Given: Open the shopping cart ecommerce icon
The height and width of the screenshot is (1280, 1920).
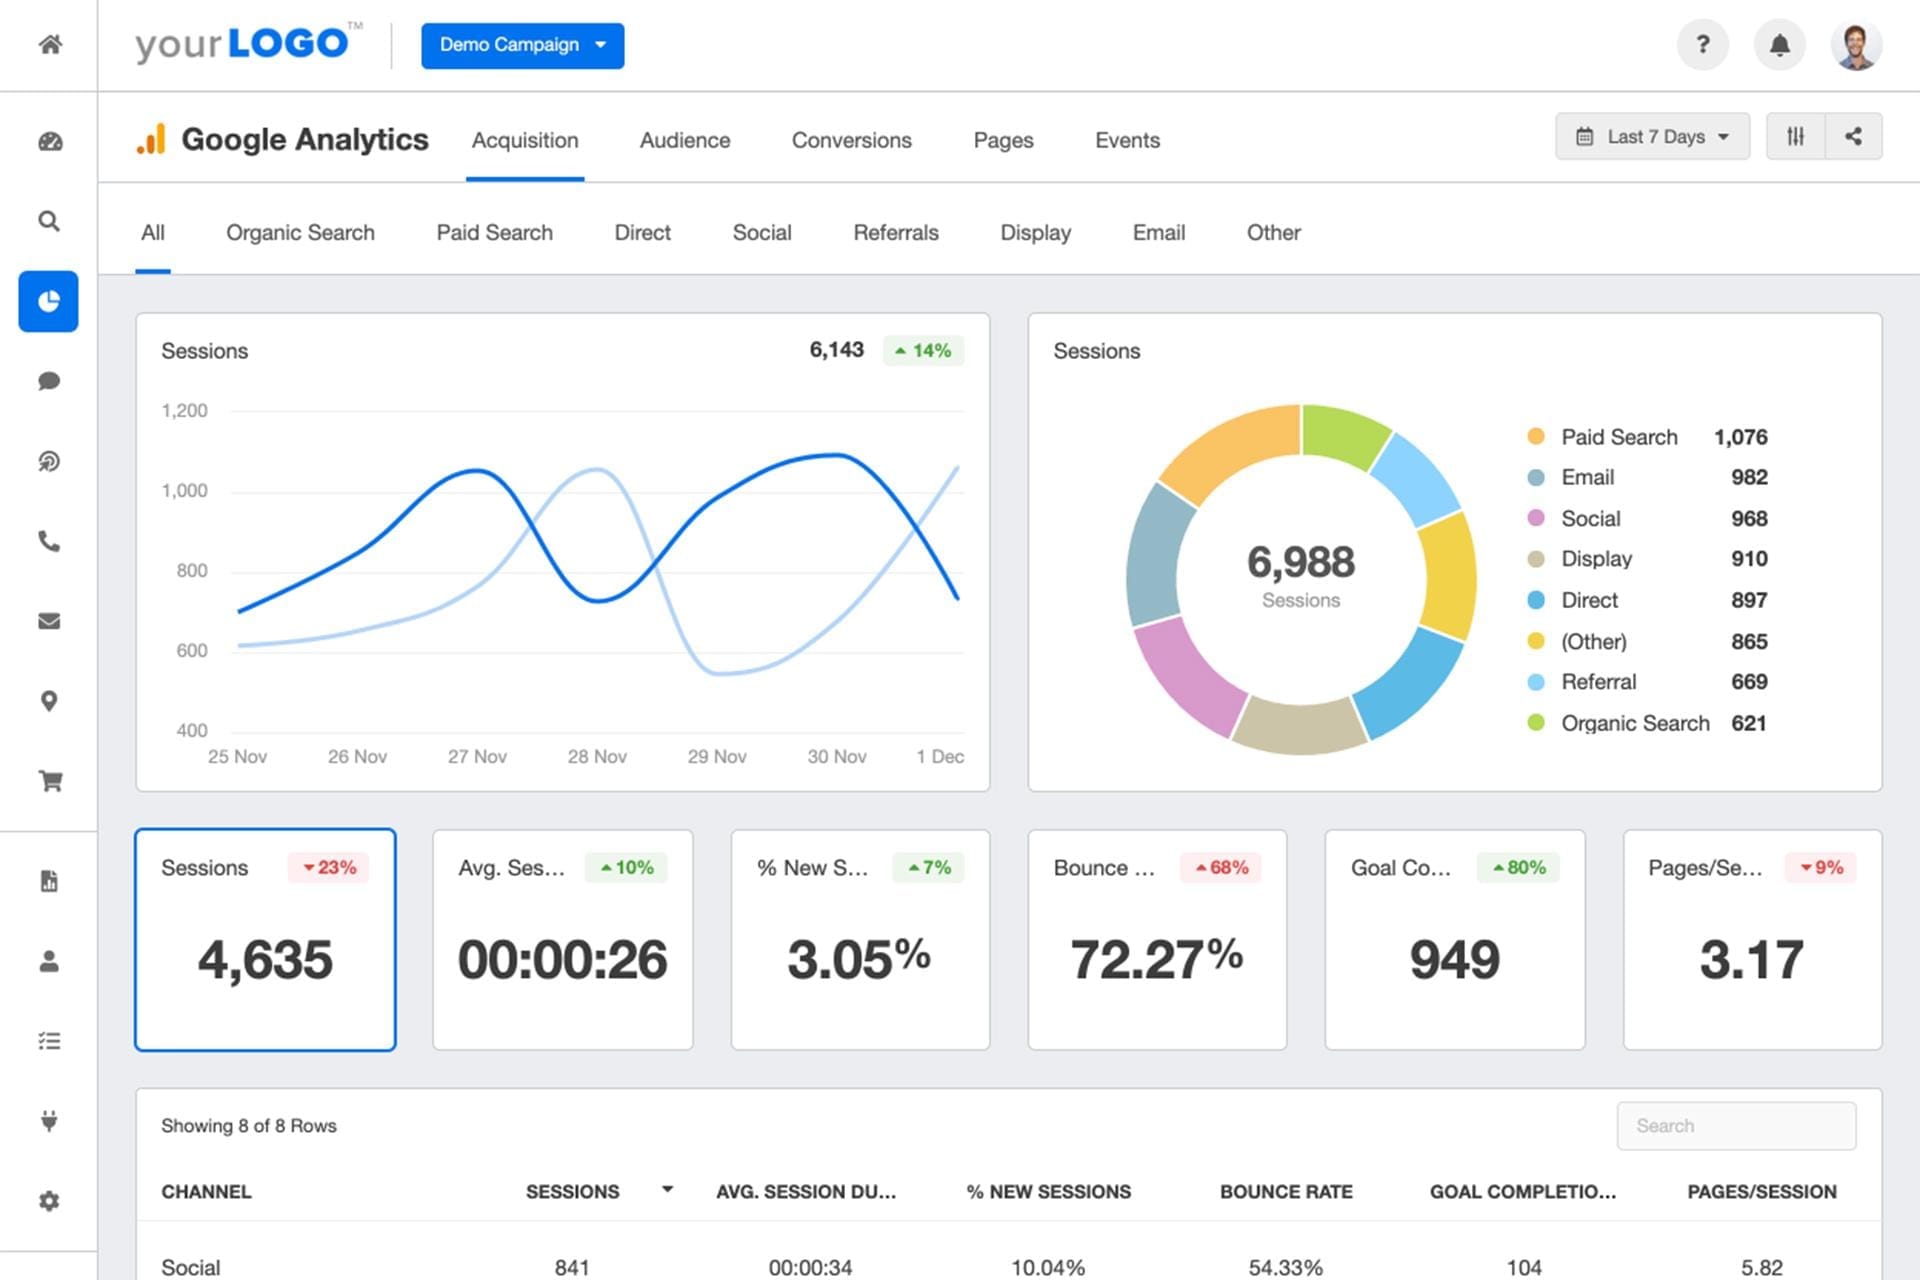Looking at the screenshot, I should [50, 781].
